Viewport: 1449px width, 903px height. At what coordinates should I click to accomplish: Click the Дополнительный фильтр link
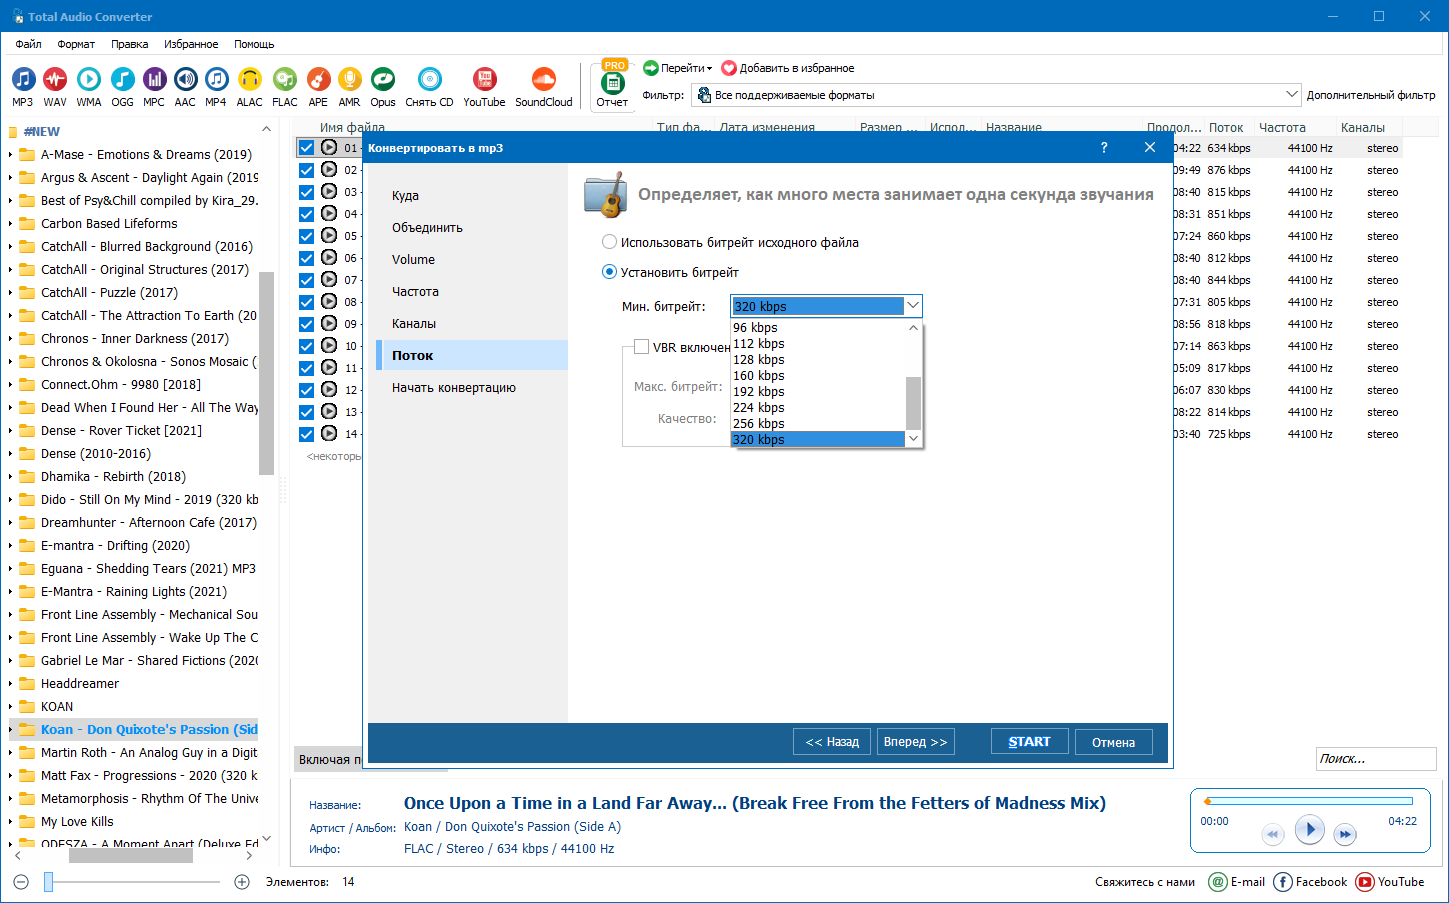click(1371, 95)
